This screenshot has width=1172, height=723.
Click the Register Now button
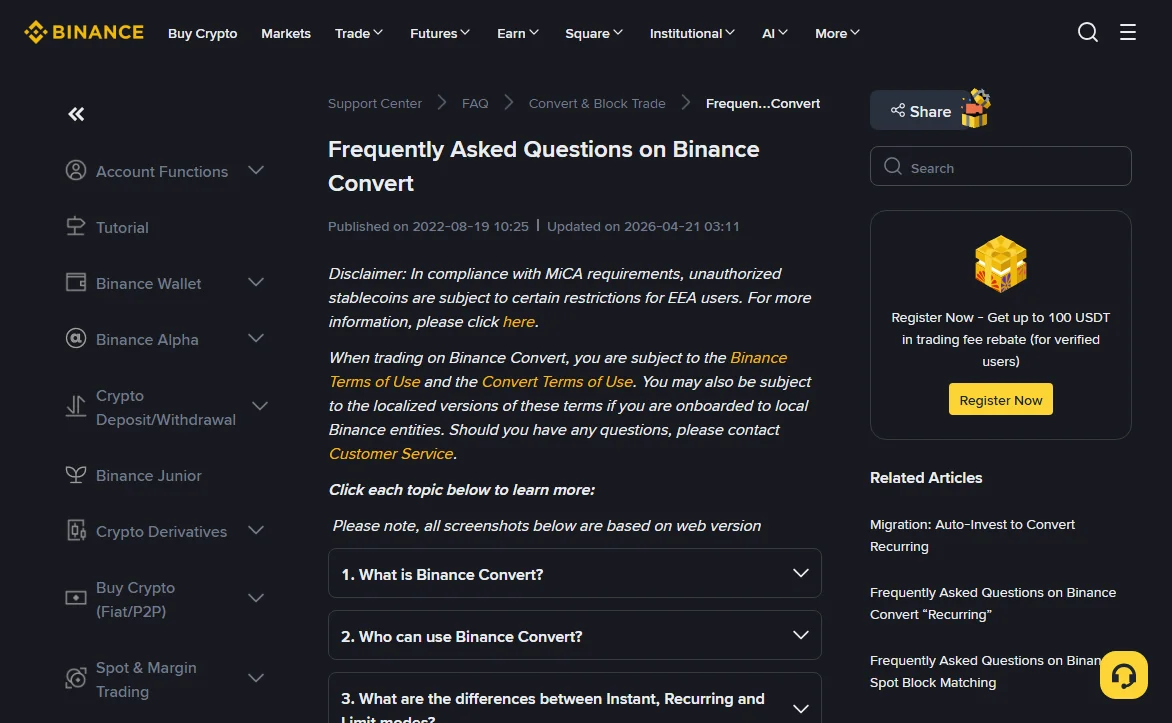1000,400
